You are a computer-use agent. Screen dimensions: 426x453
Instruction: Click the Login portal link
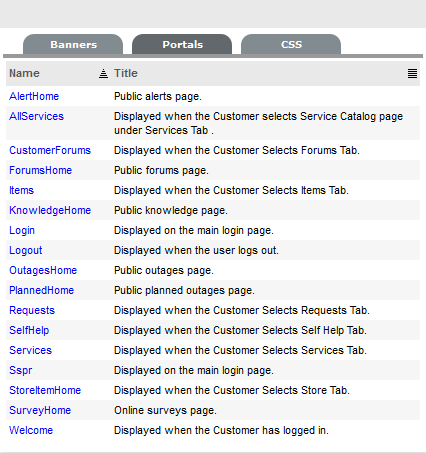coord(22,230)
